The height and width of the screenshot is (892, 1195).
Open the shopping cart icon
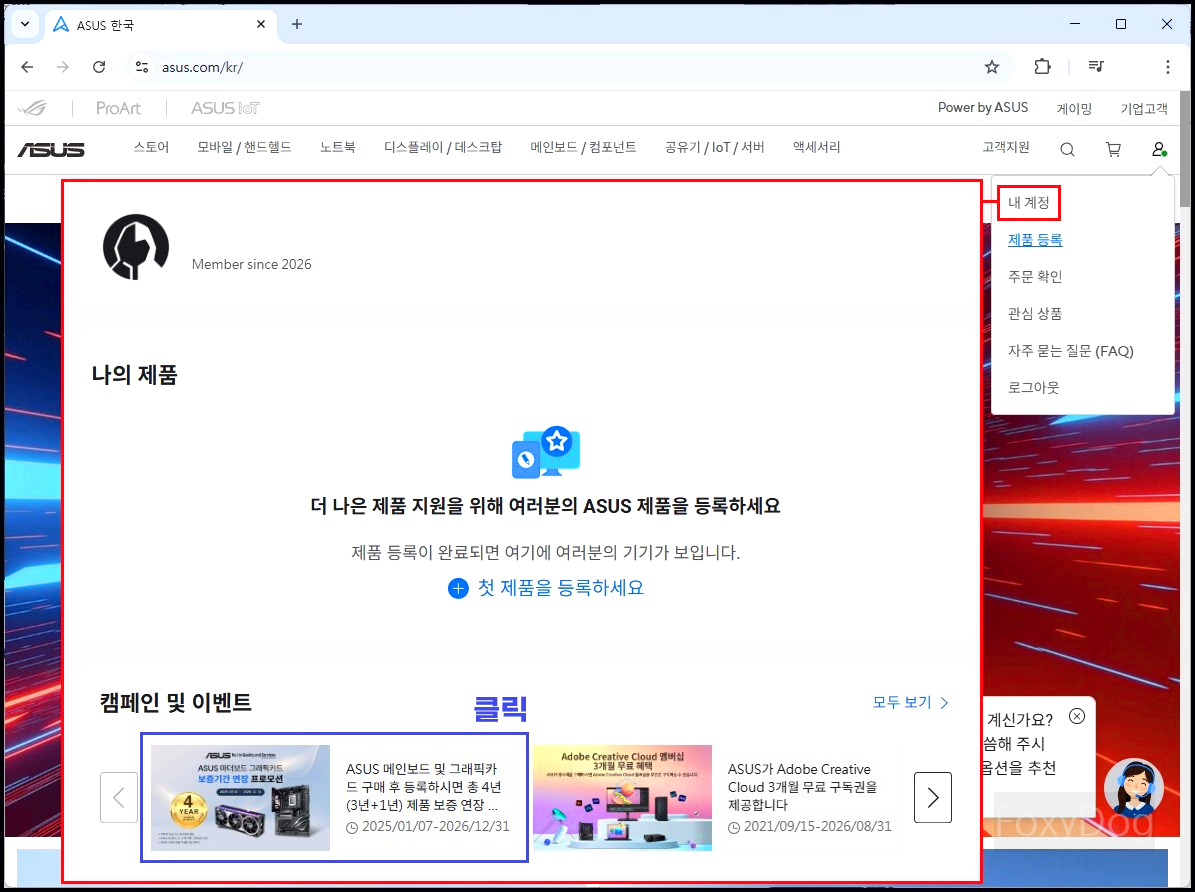1113,149
